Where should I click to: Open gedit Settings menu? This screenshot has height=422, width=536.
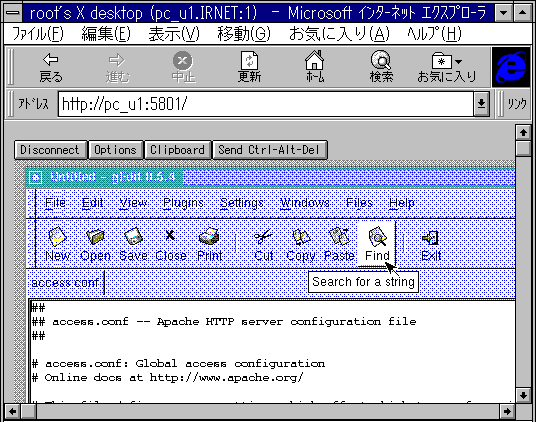242,203
